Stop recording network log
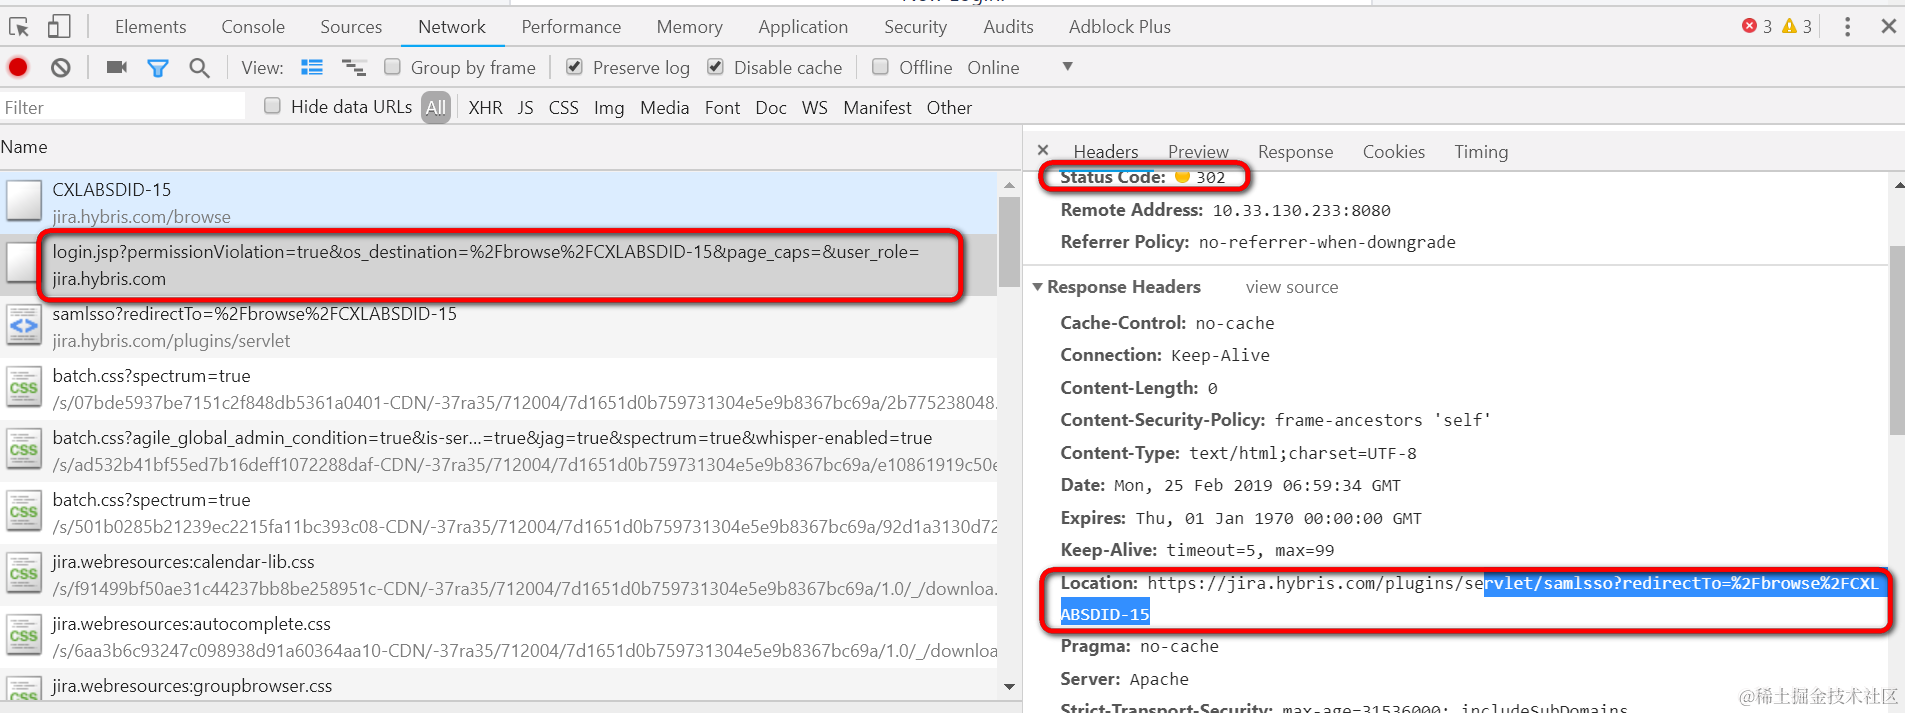The height and width of the screenshot is (713, 1905). pyautogui.click(x=18, y=67)
